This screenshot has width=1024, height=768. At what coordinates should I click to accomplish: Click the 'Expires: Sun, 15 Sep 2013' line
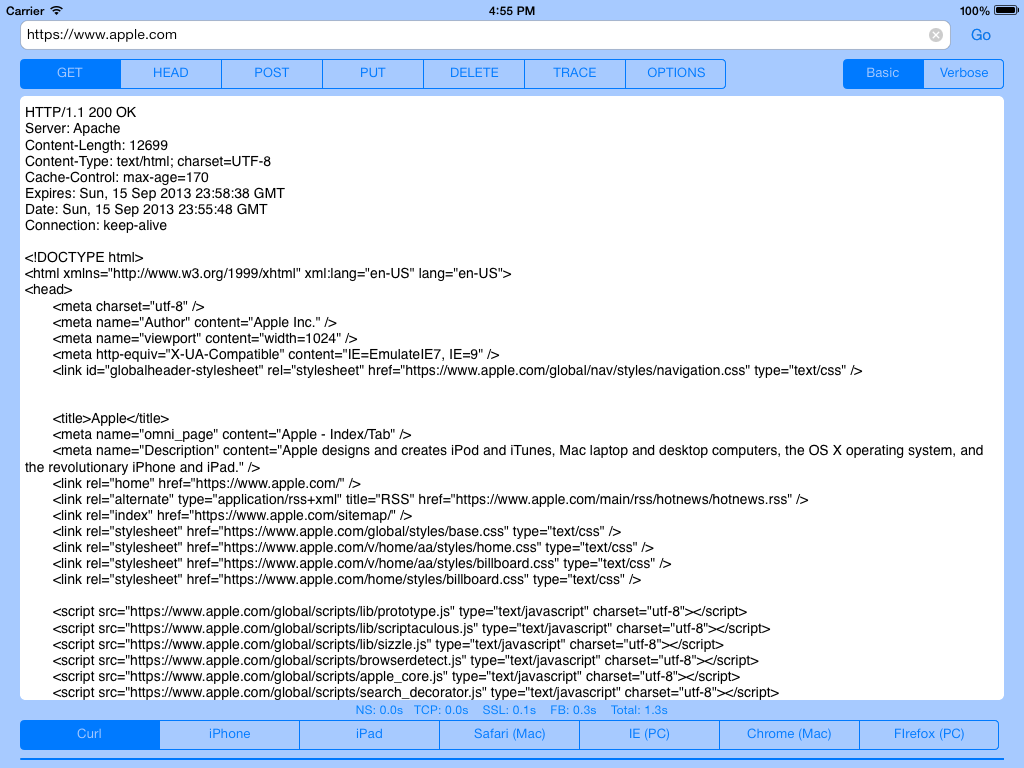[x=155, y=193]
